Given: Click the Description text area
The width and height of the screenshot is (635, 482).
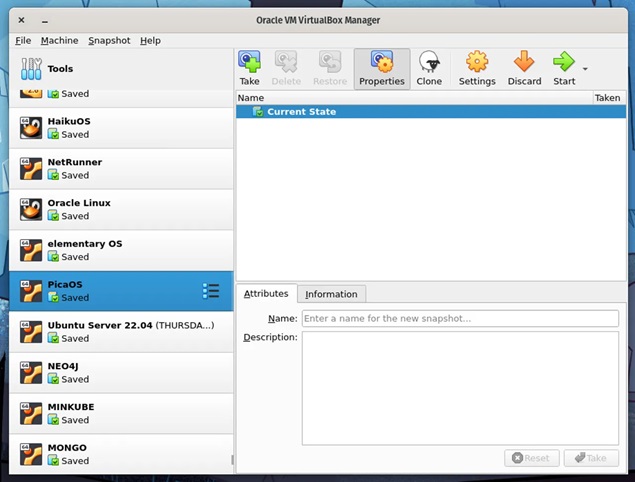Looking at the screenshot, I should [460, 388].
